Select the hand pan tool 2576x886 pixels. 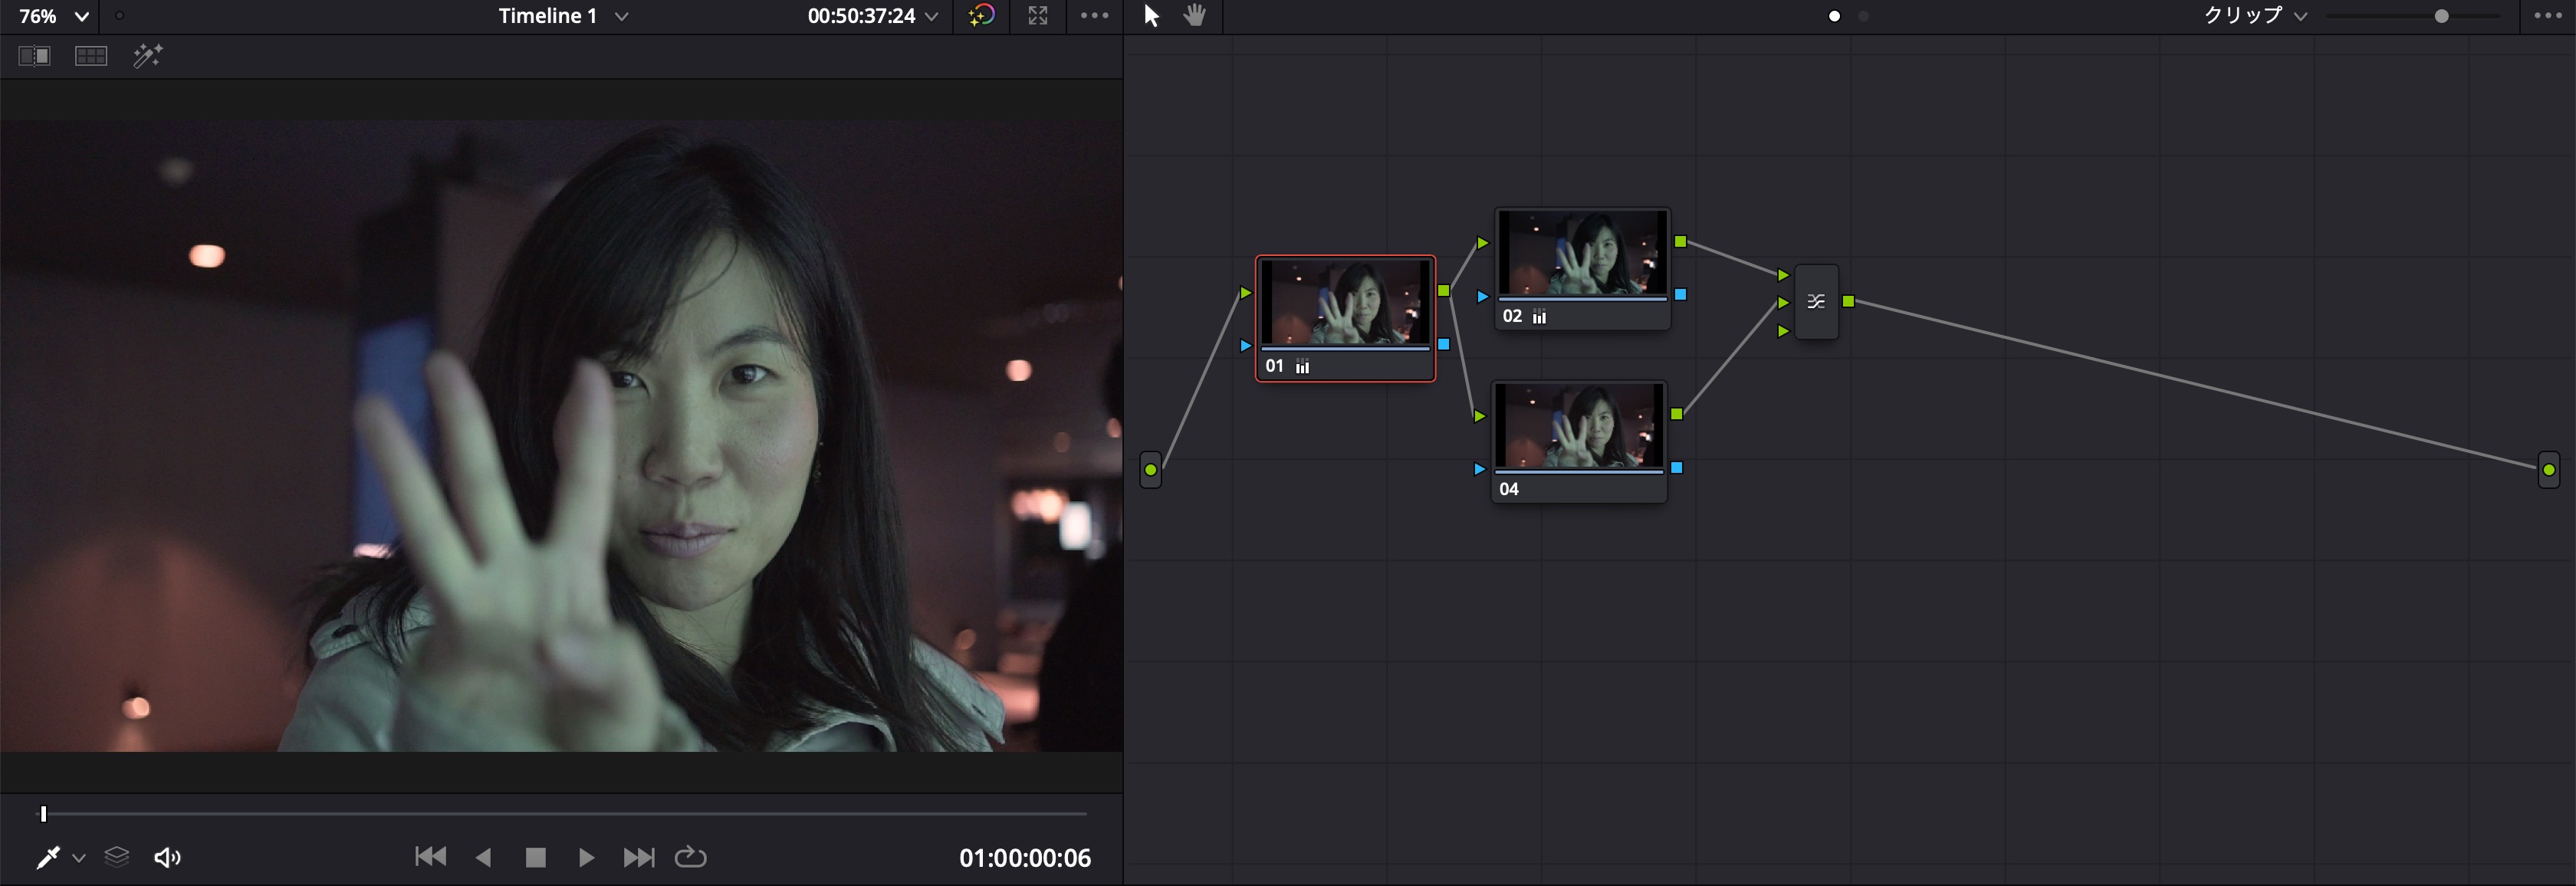pyautogui.click(x=1195, y=16)
